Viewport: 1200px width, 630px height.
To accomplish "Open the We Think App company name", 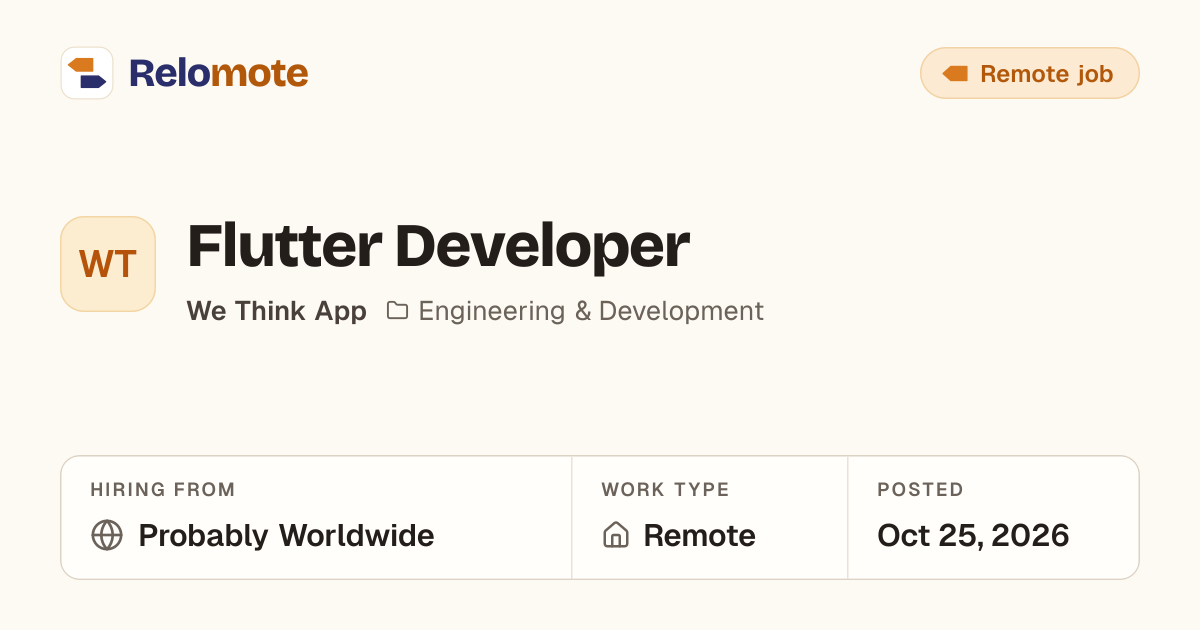I will coord(277,311).
